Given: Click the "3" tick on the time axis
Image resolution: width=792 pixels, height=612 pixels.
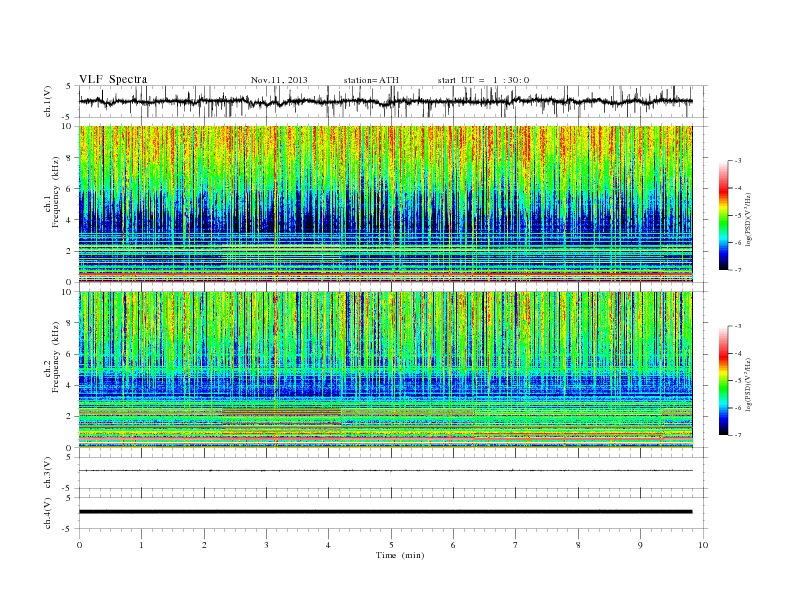Looking at the screenshot, I should point(266,545).
